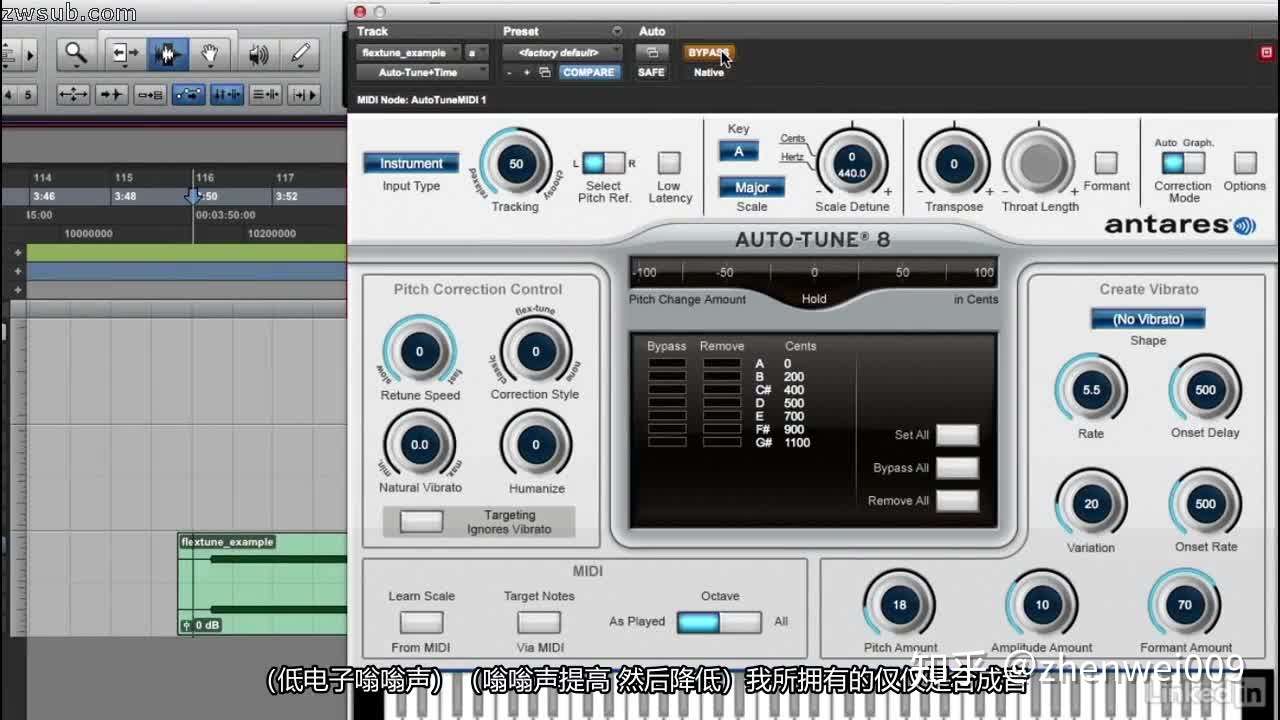Toggle Mirrored MIDI Editing icon
This screenshot has height=720, width=1280.
point(150,95)
